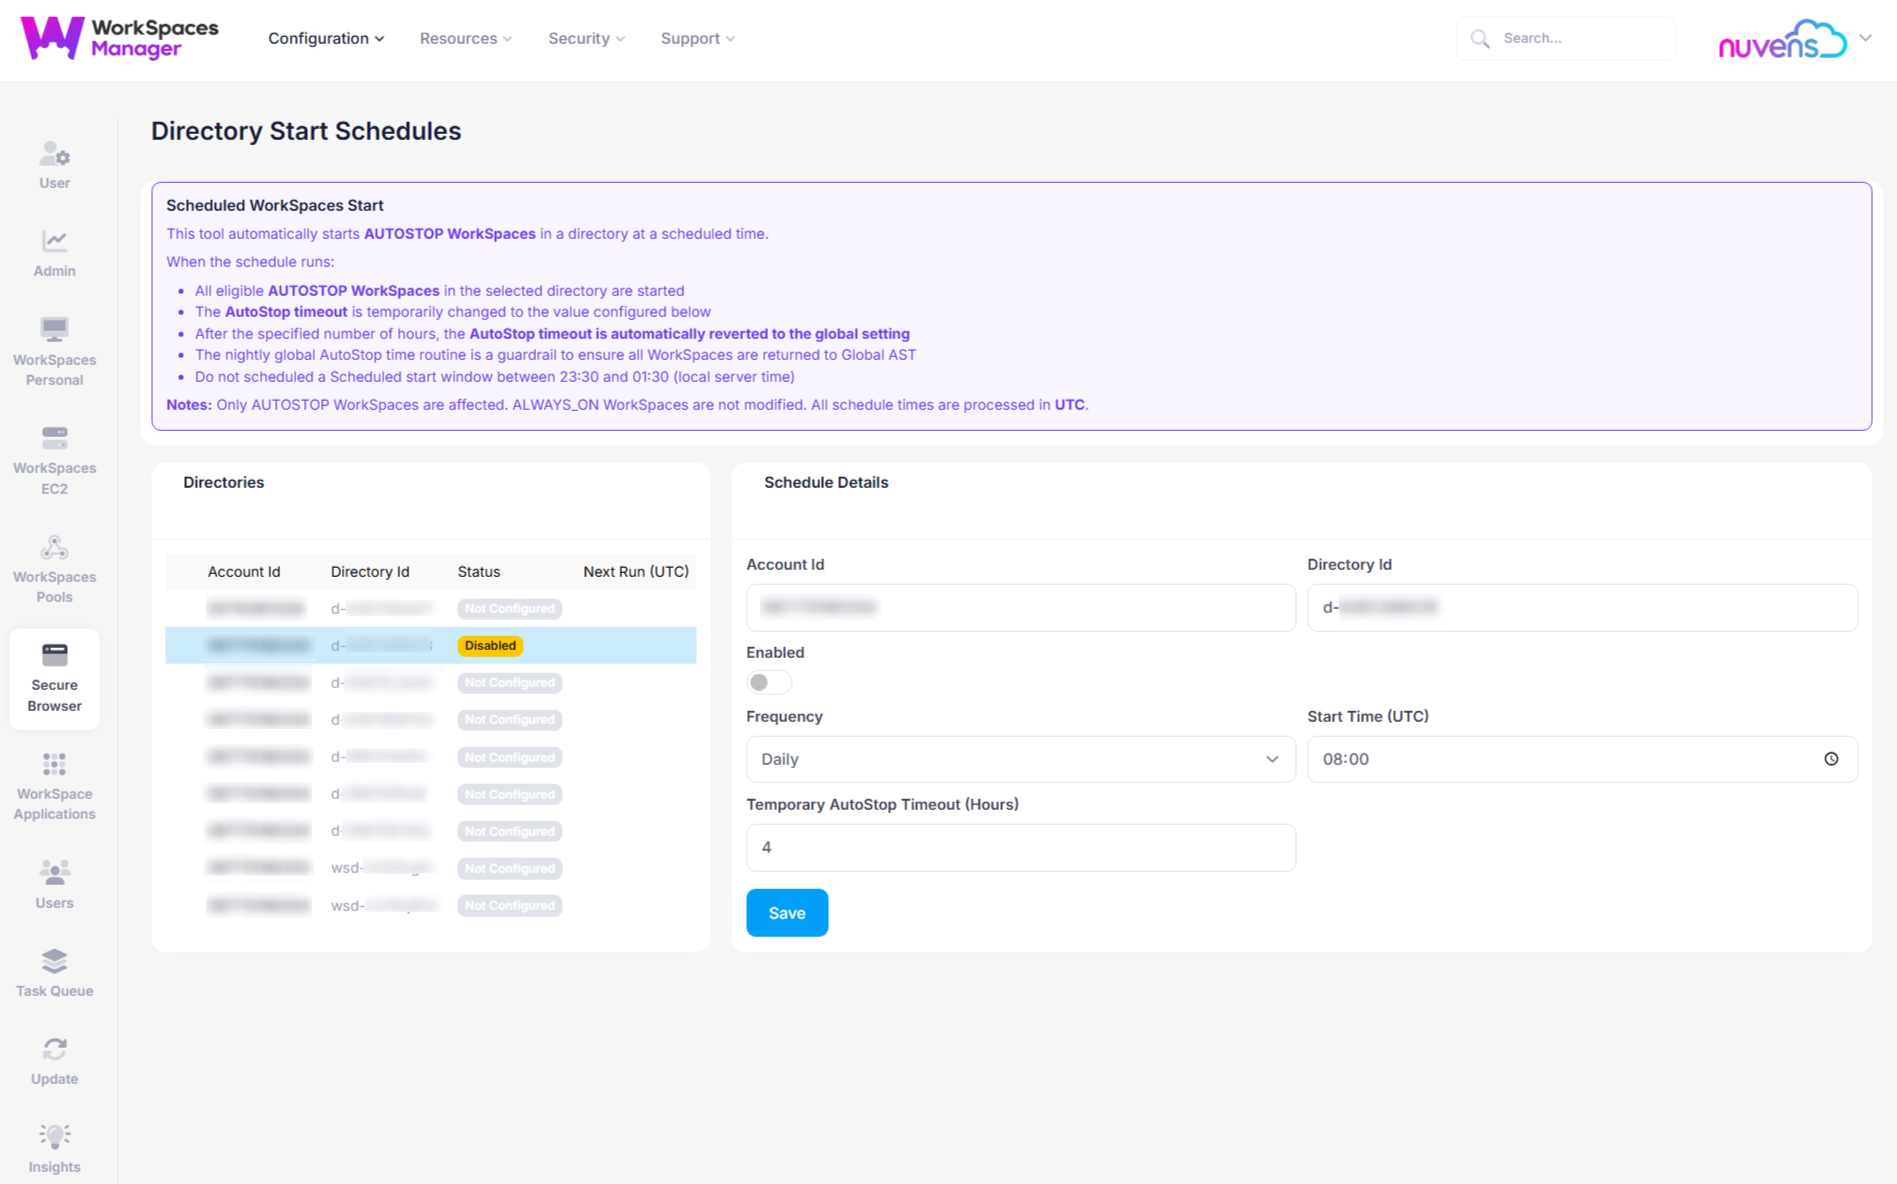Open the Resources menu
The width and height of the screenshot is (1897, 1184).
click(x=465, y=38)
